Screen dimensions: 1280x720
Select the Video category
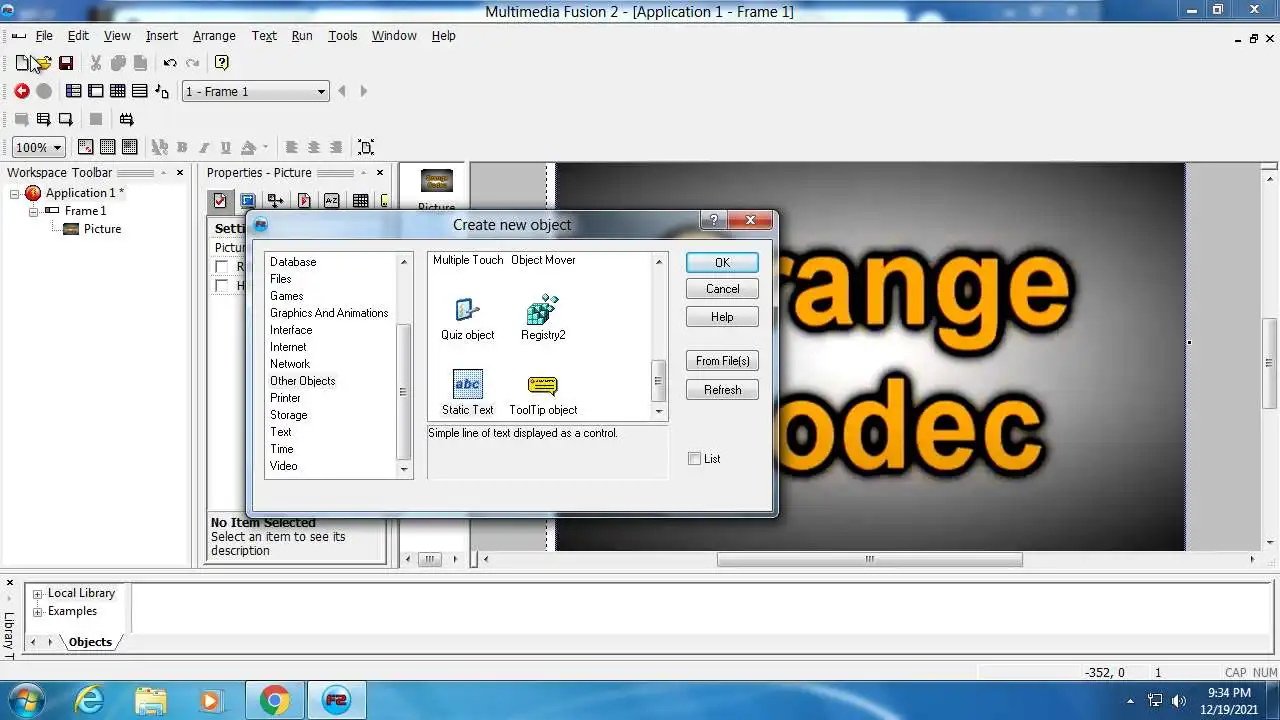(x=283, y=466)
